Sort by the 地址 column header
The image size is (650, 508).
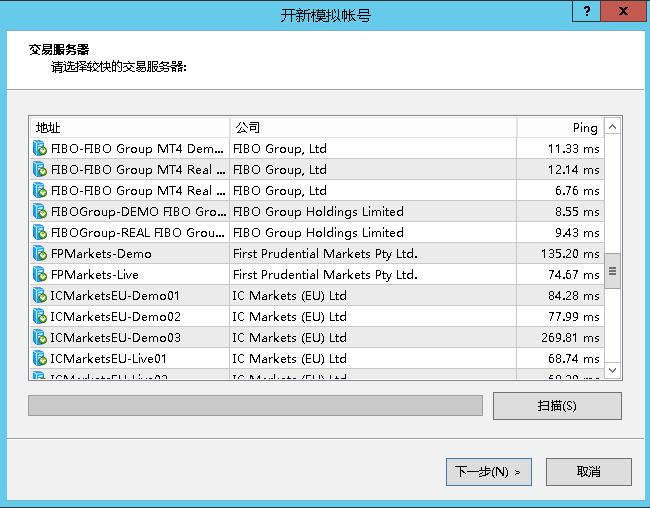(130, 127)
